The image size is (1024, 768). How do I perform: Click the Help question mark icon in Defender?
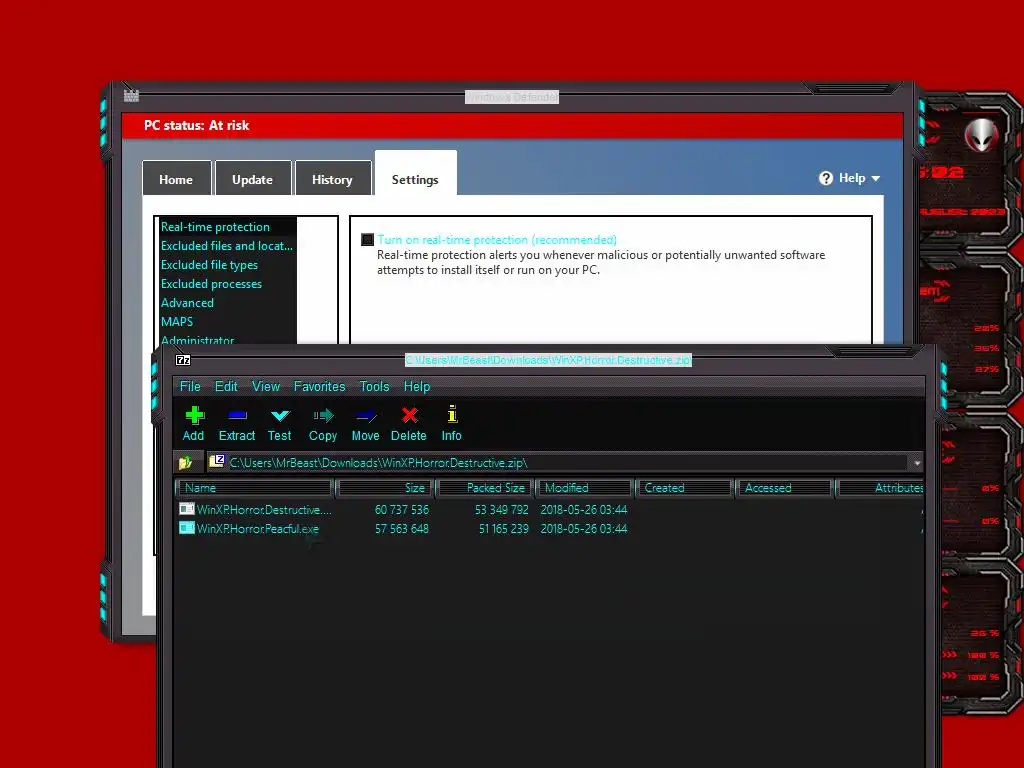click(x=826, y=178)
